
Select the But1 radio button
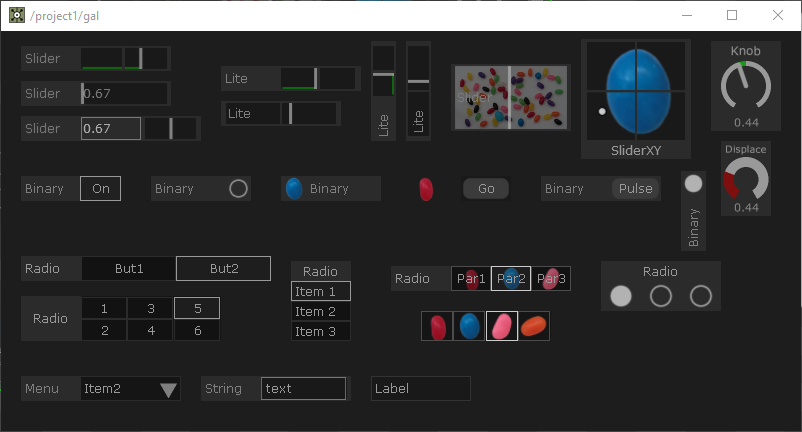point(129,268)
